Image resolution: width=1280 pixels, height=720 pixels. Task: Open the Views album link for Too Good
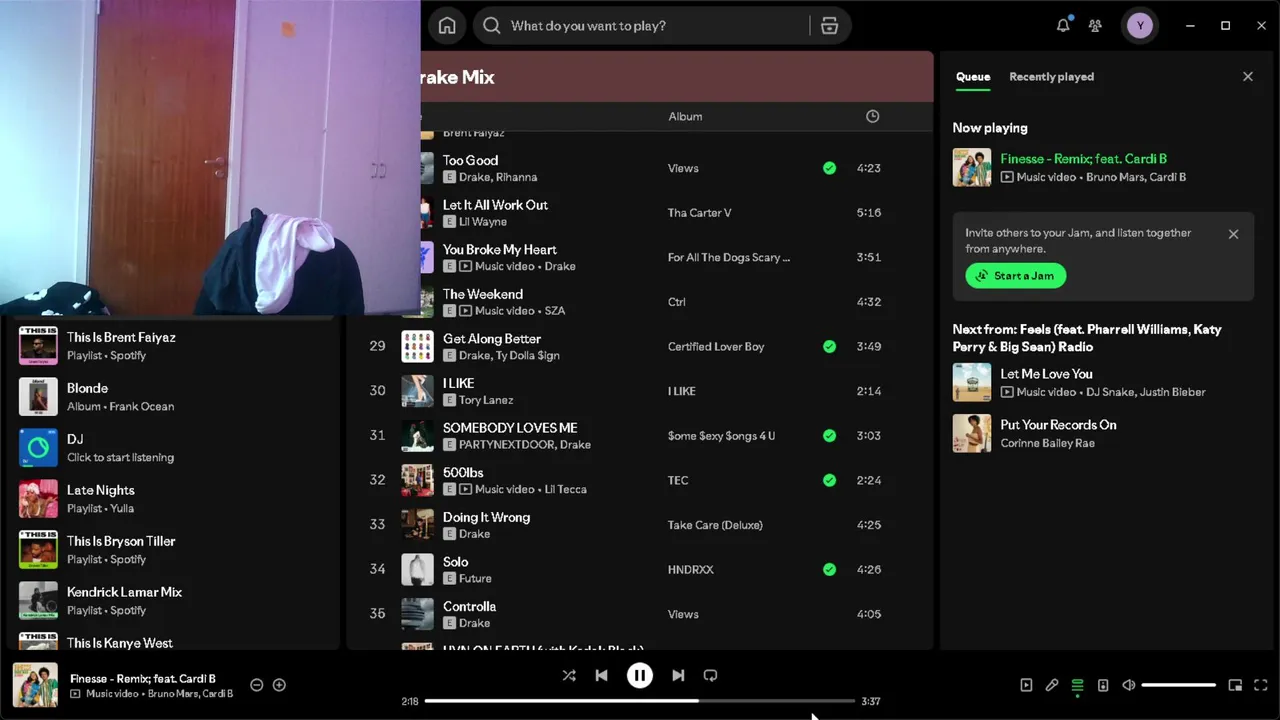point(683,168)
